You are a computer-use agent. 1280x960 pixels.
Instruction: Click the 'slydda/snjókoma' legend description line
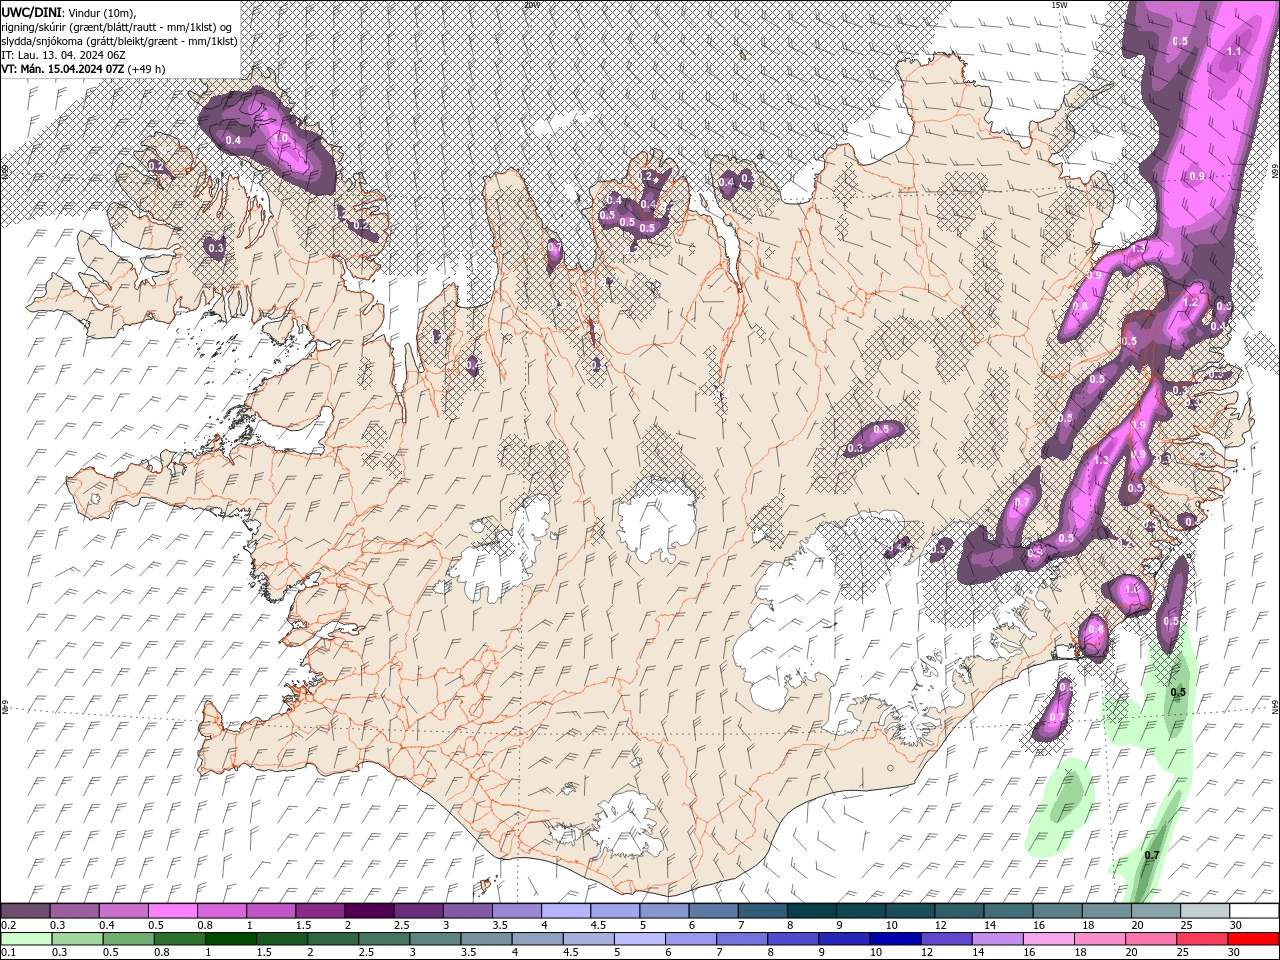click(x=119, y=40)
